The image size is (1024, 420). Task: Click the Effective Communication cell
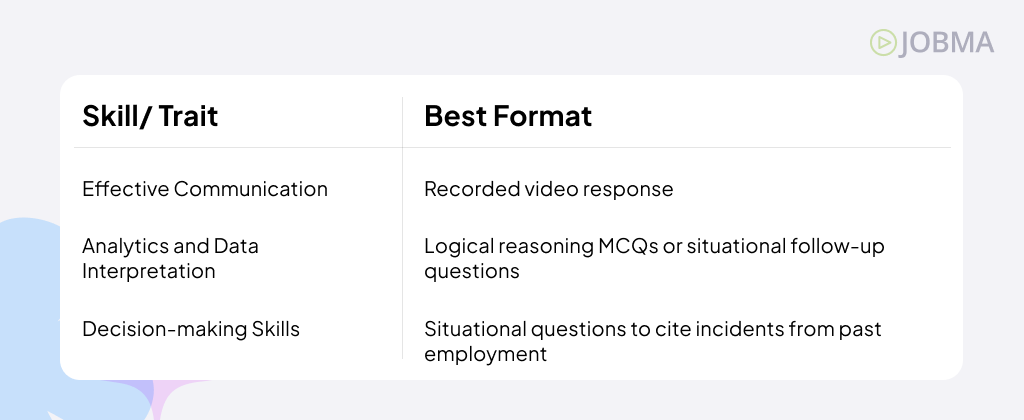click(x=205, y=189)
